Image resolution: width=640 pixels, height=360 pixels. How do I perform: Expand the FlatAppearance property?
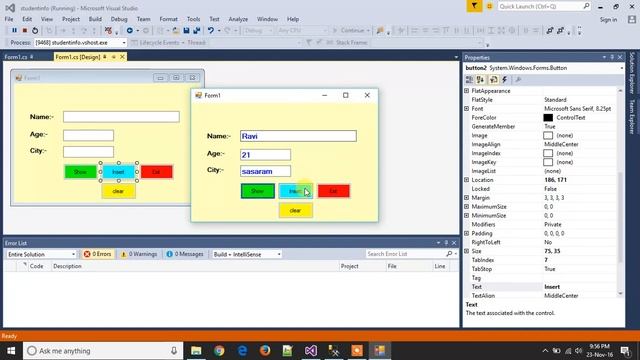coord(467,91)
